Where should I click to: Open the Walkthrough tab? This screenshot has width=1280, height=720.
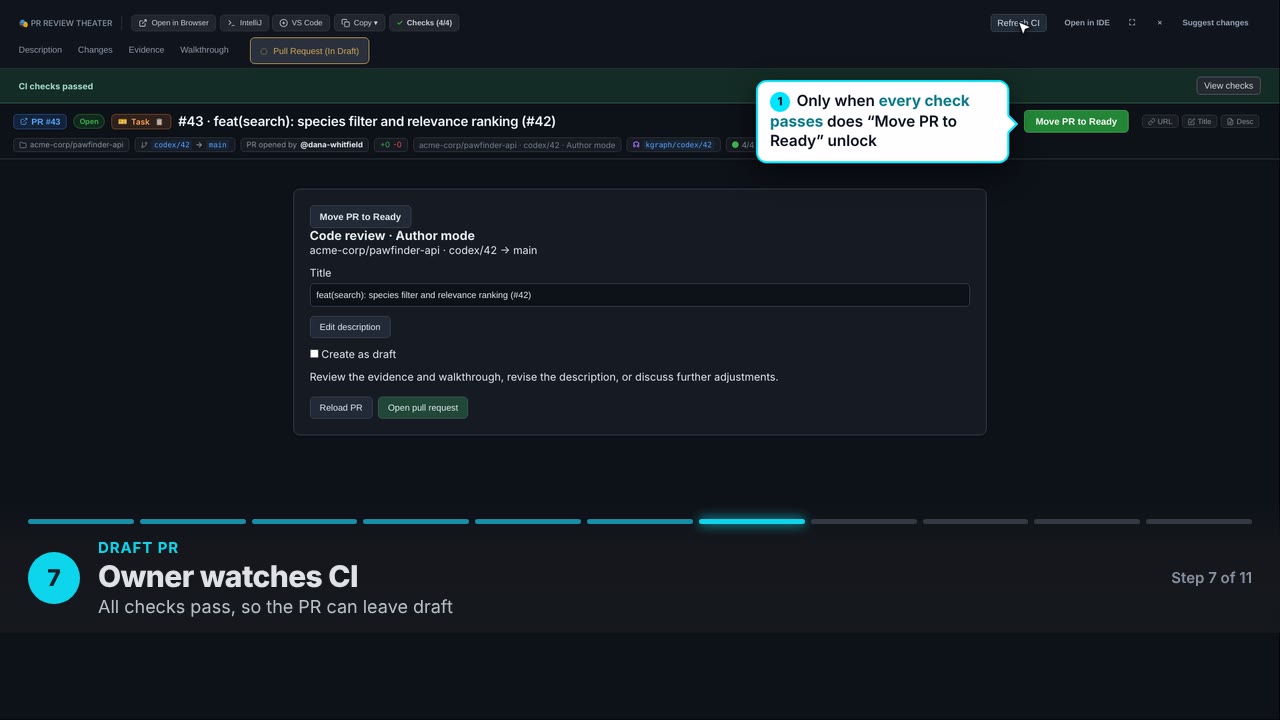pos(204,50)
